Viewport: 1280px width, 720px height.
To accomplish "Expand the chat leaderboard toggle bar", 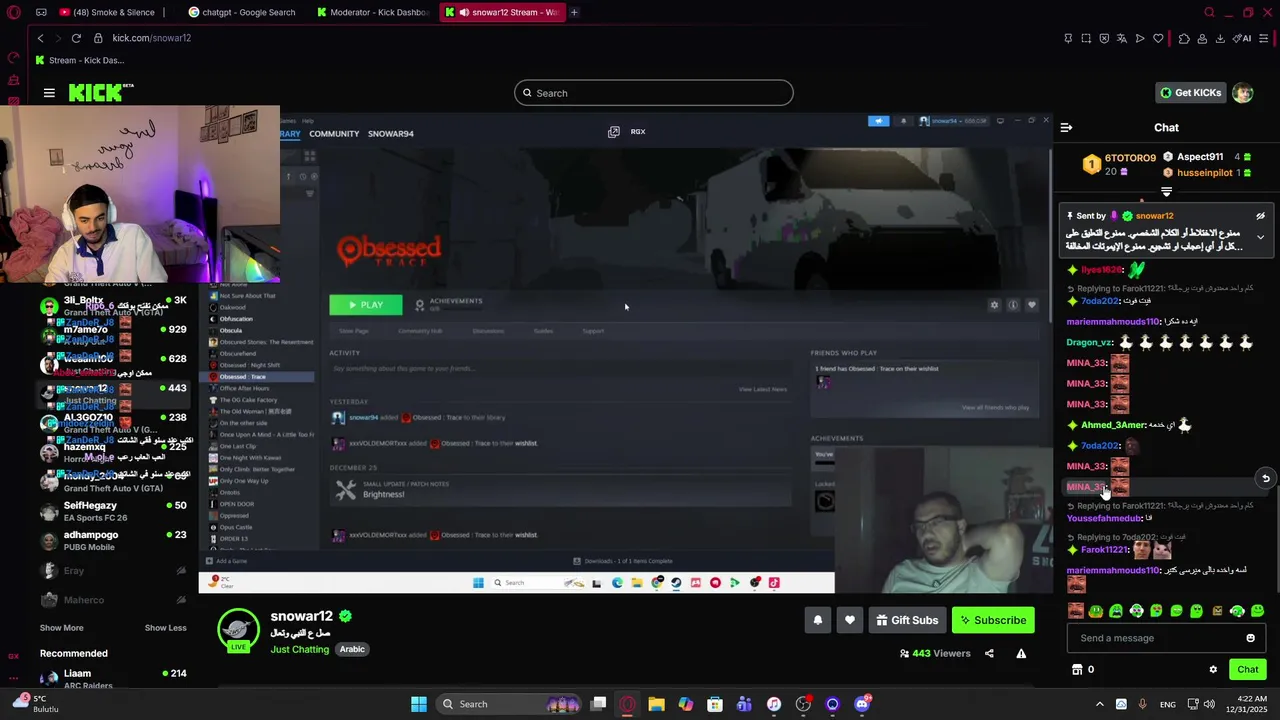I will (x=1166, y=191).
